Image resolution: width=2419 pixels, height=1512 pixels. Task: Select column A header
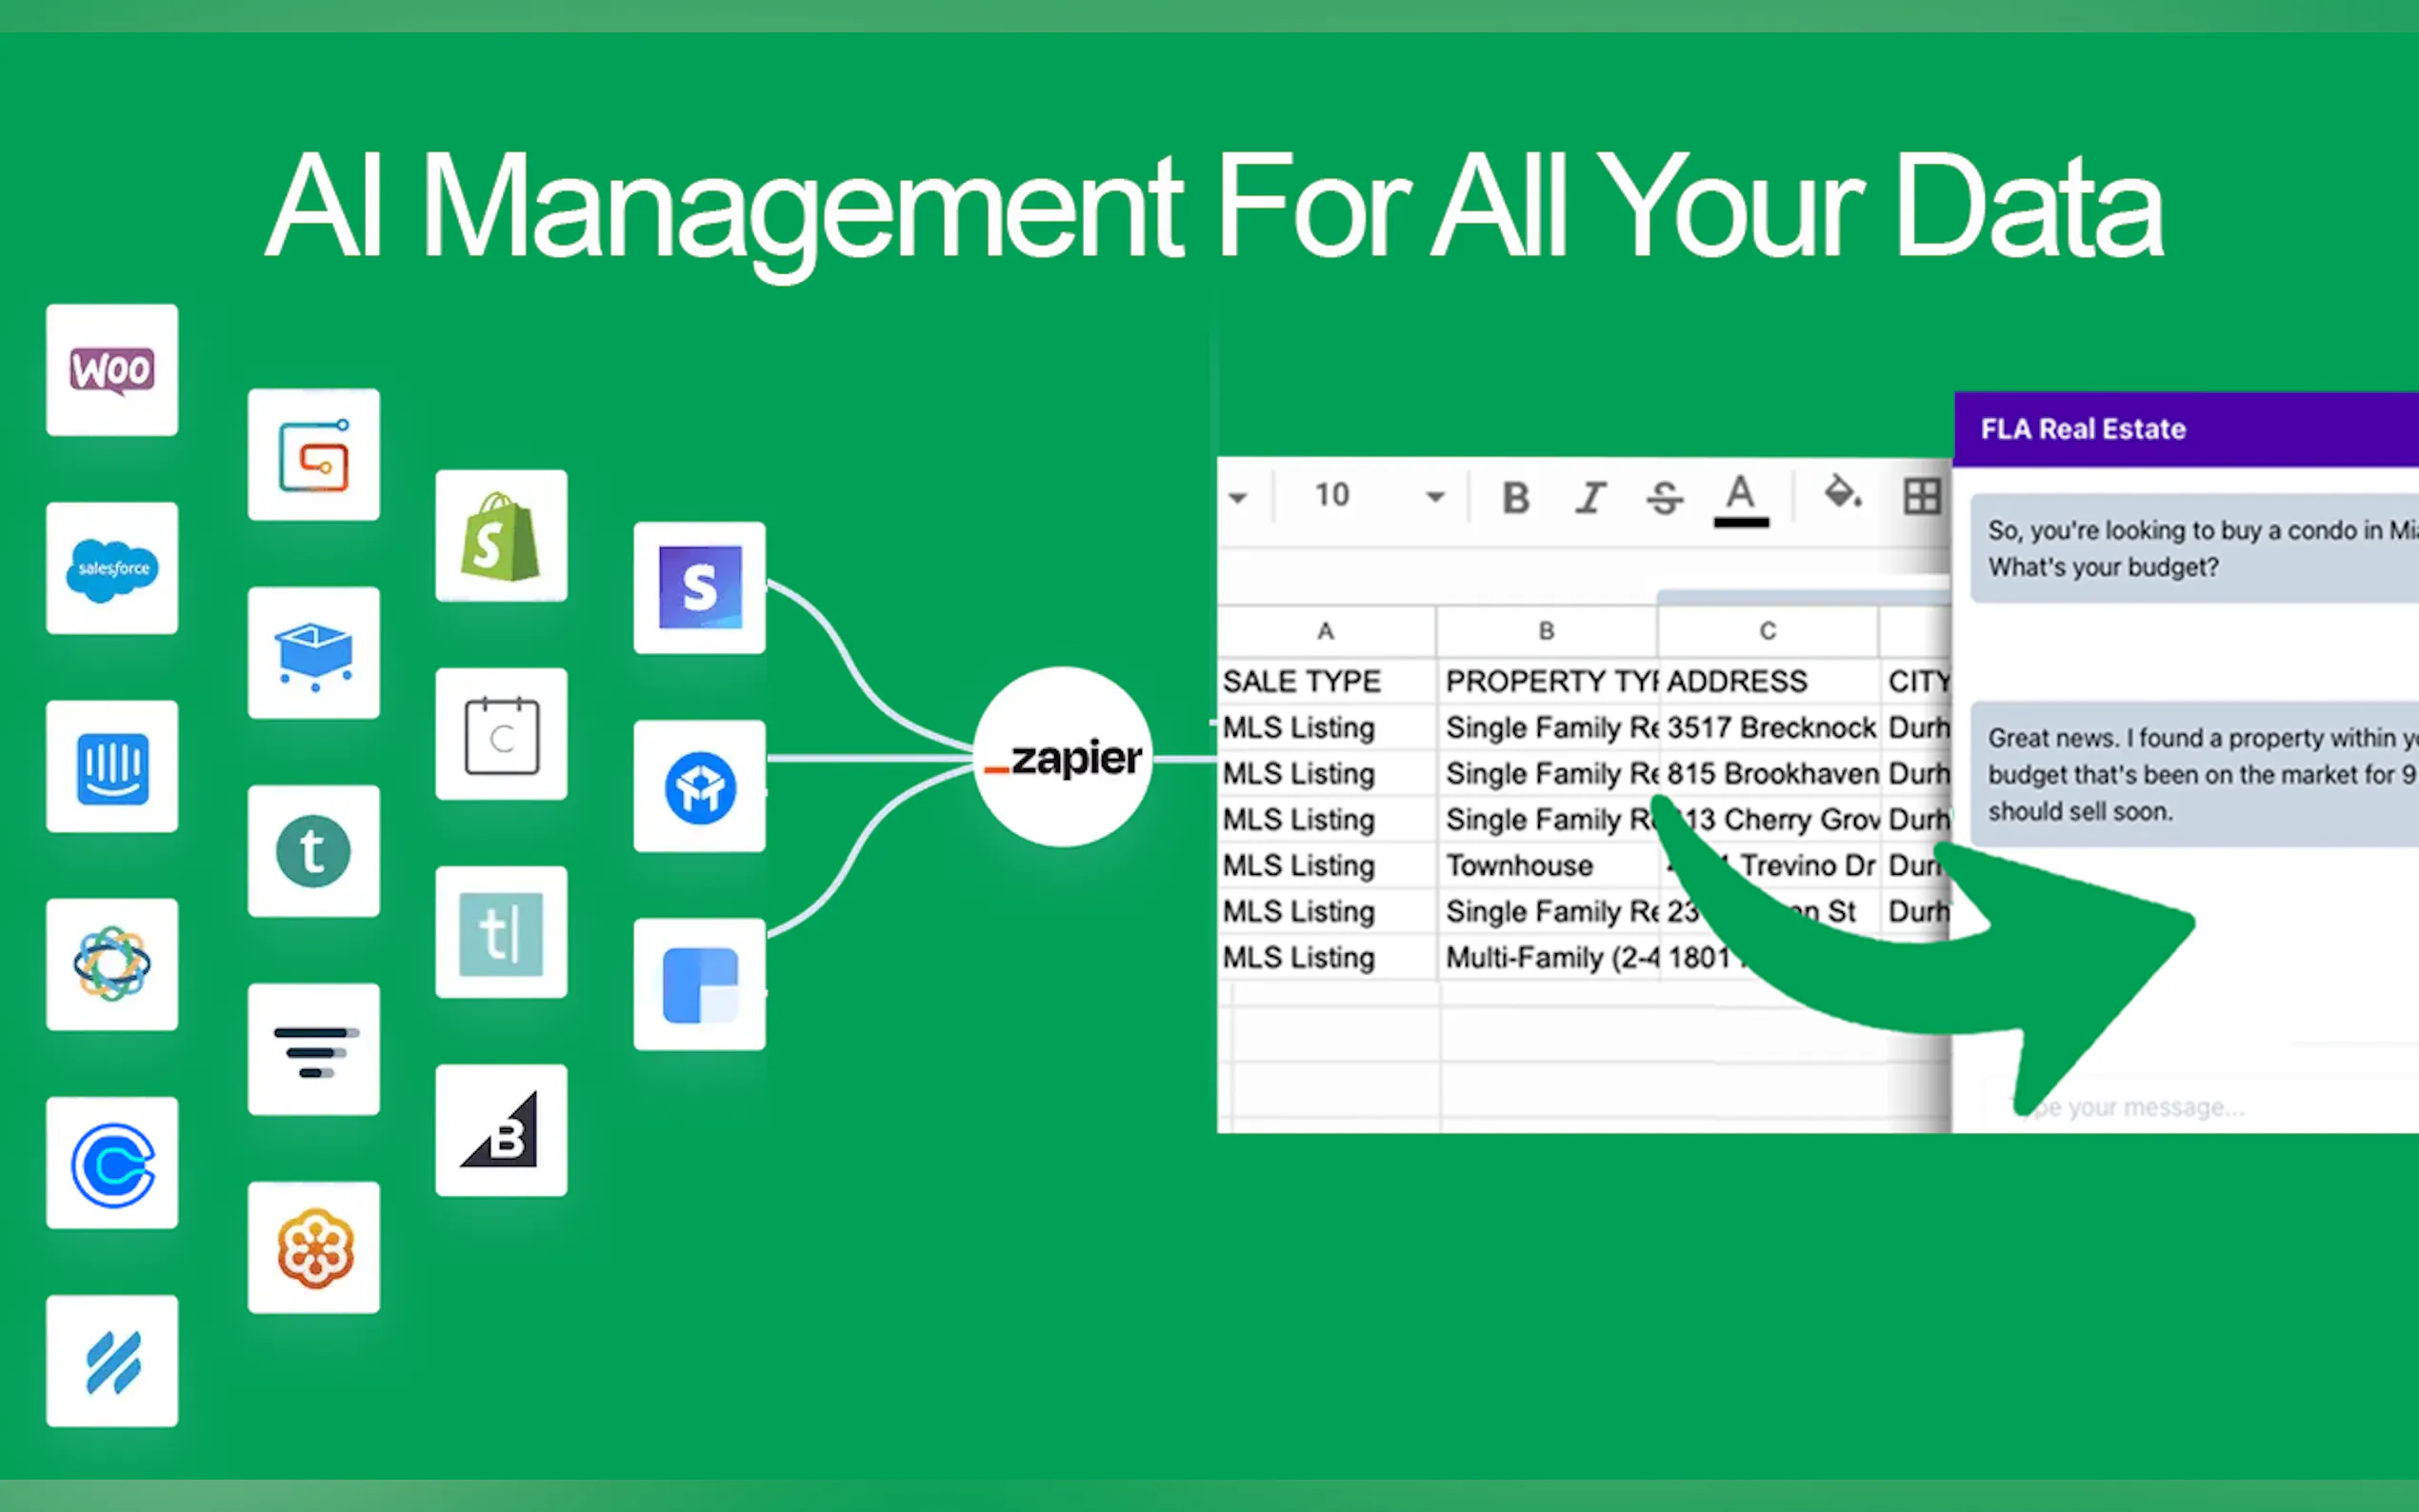click(1326, 631)
